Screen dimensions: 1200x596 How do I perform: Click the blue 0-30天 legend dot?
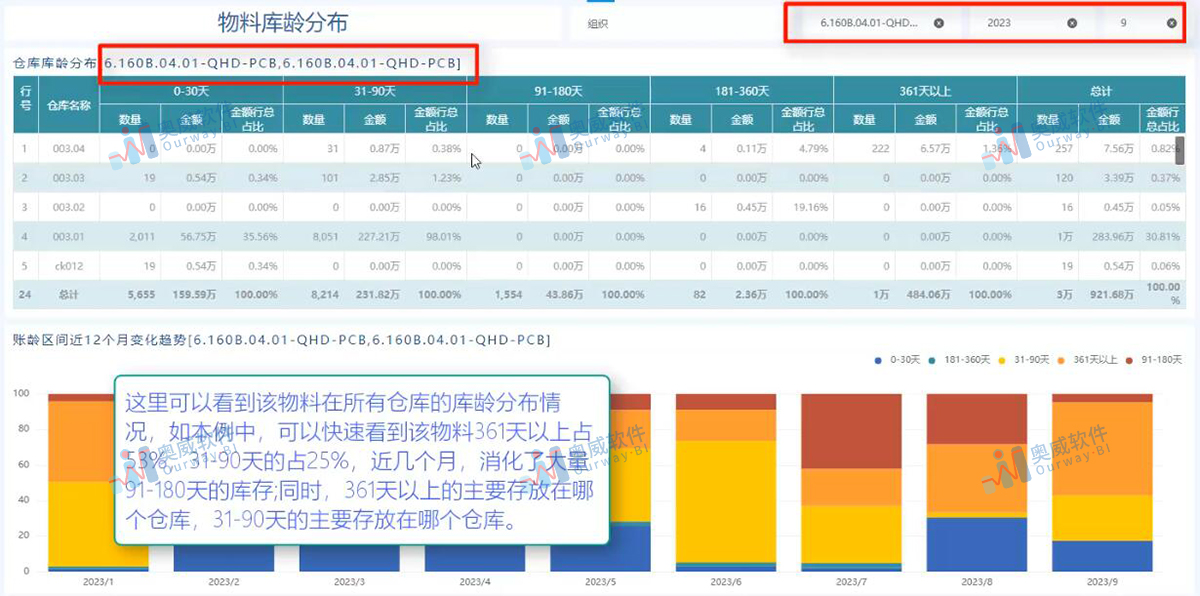point(878,359)
